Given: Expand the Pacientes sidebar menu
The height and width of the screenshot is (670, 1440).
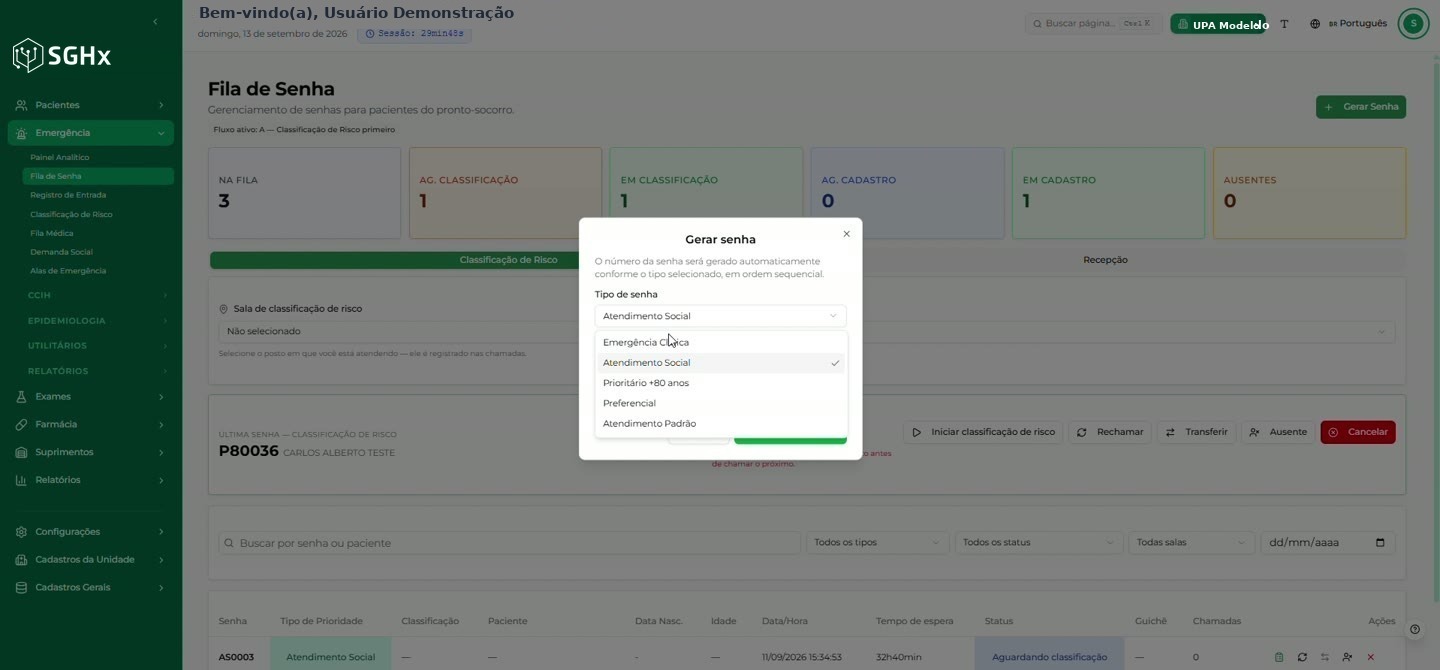Looking at the screenshot, I should click(90, 105).
